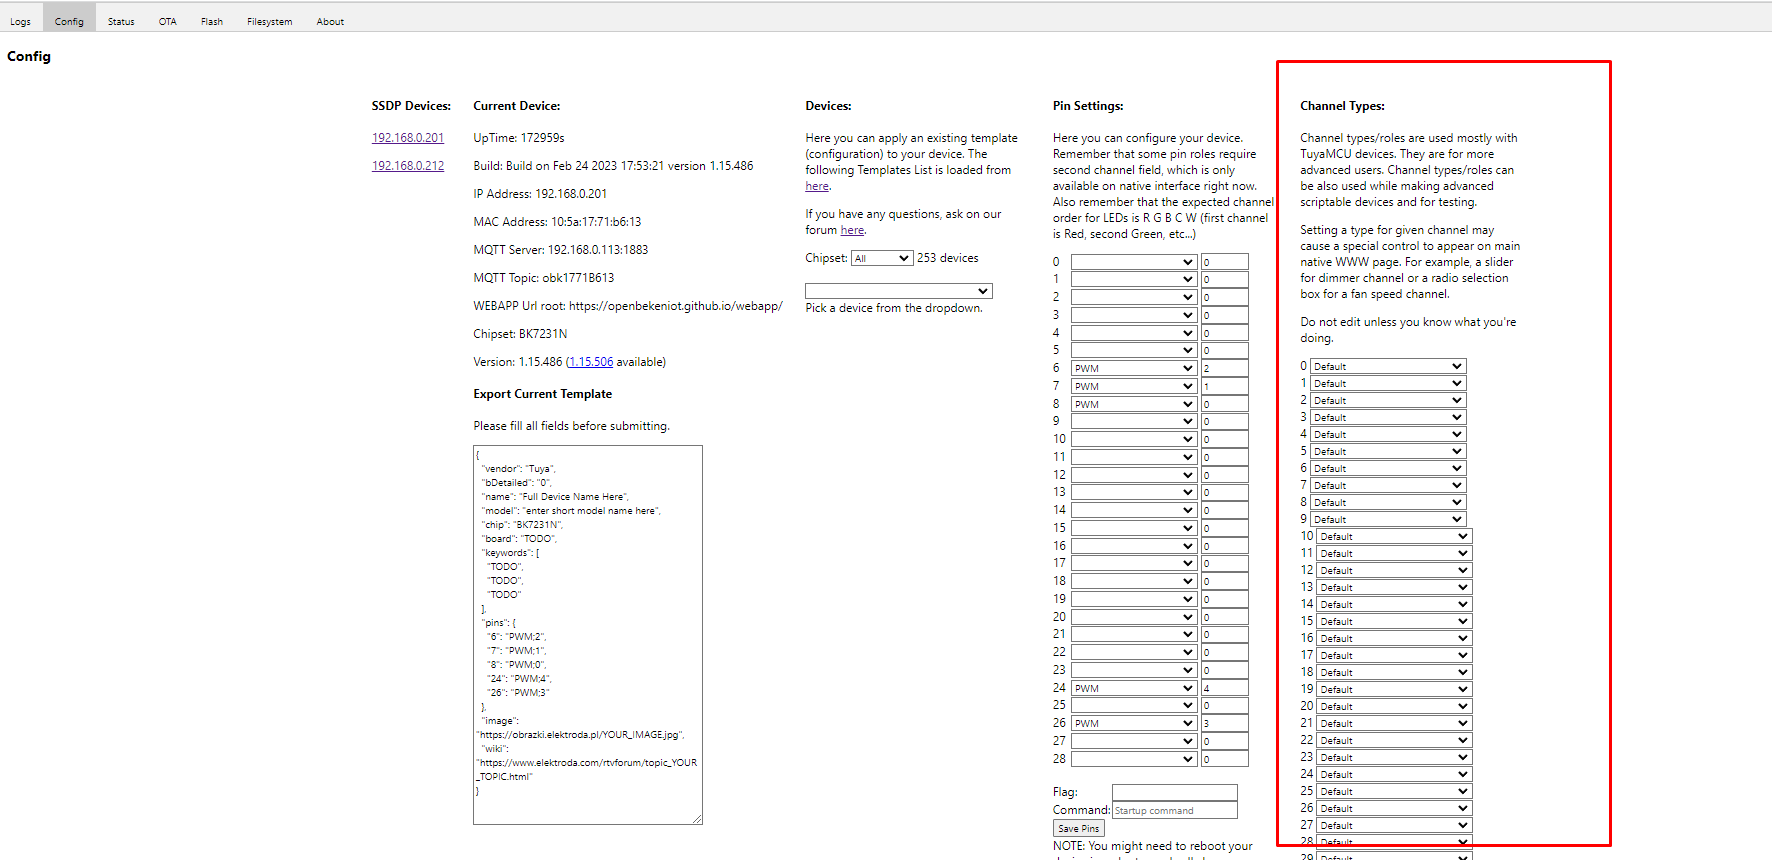This screenshot has width=1772, height=860.
Task: Click pin 0 channel number field
Action: pyautogui.click(x=1225, y=262)
